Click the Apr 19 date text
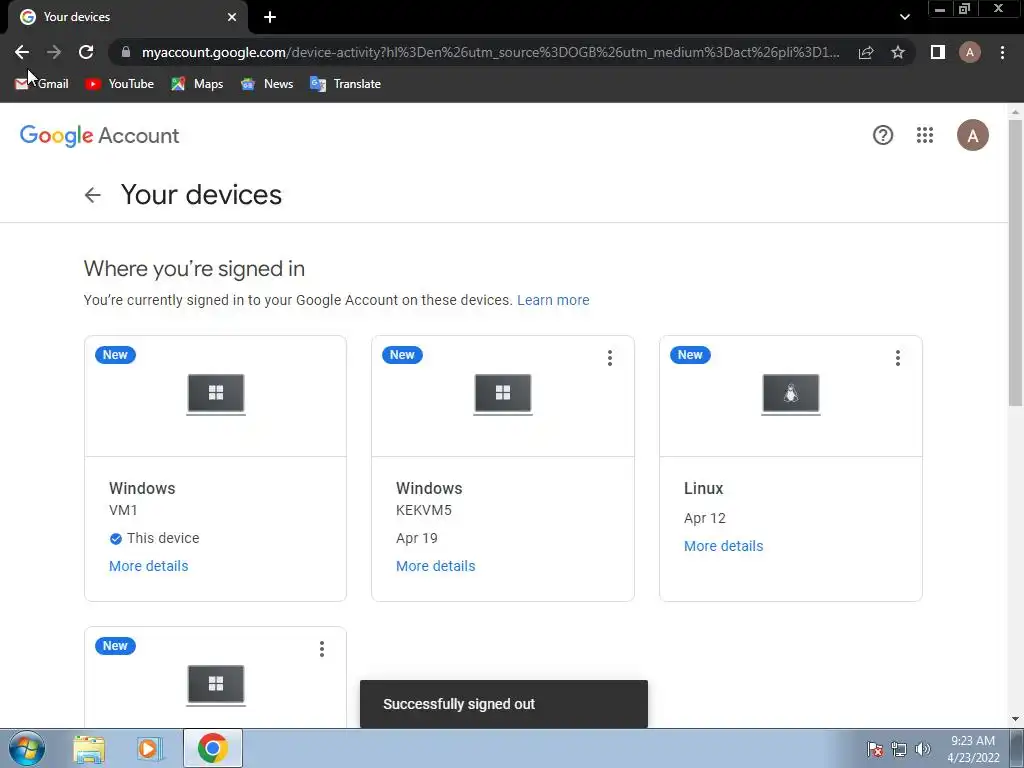Viewport: 1024px width, 768px height. (x=417, y=538)
